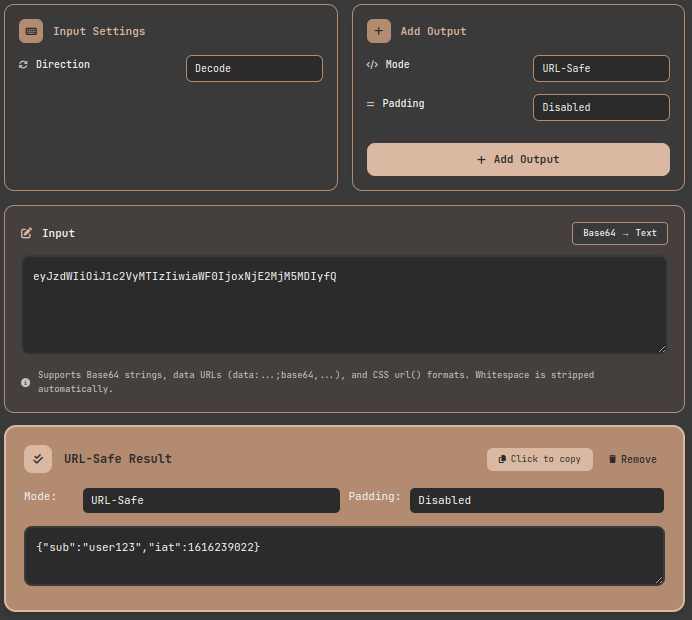Viewport: 692px width, 620px height.
Task: Click the refresh arrows icon next to Direction
Action: coord(23,65)
